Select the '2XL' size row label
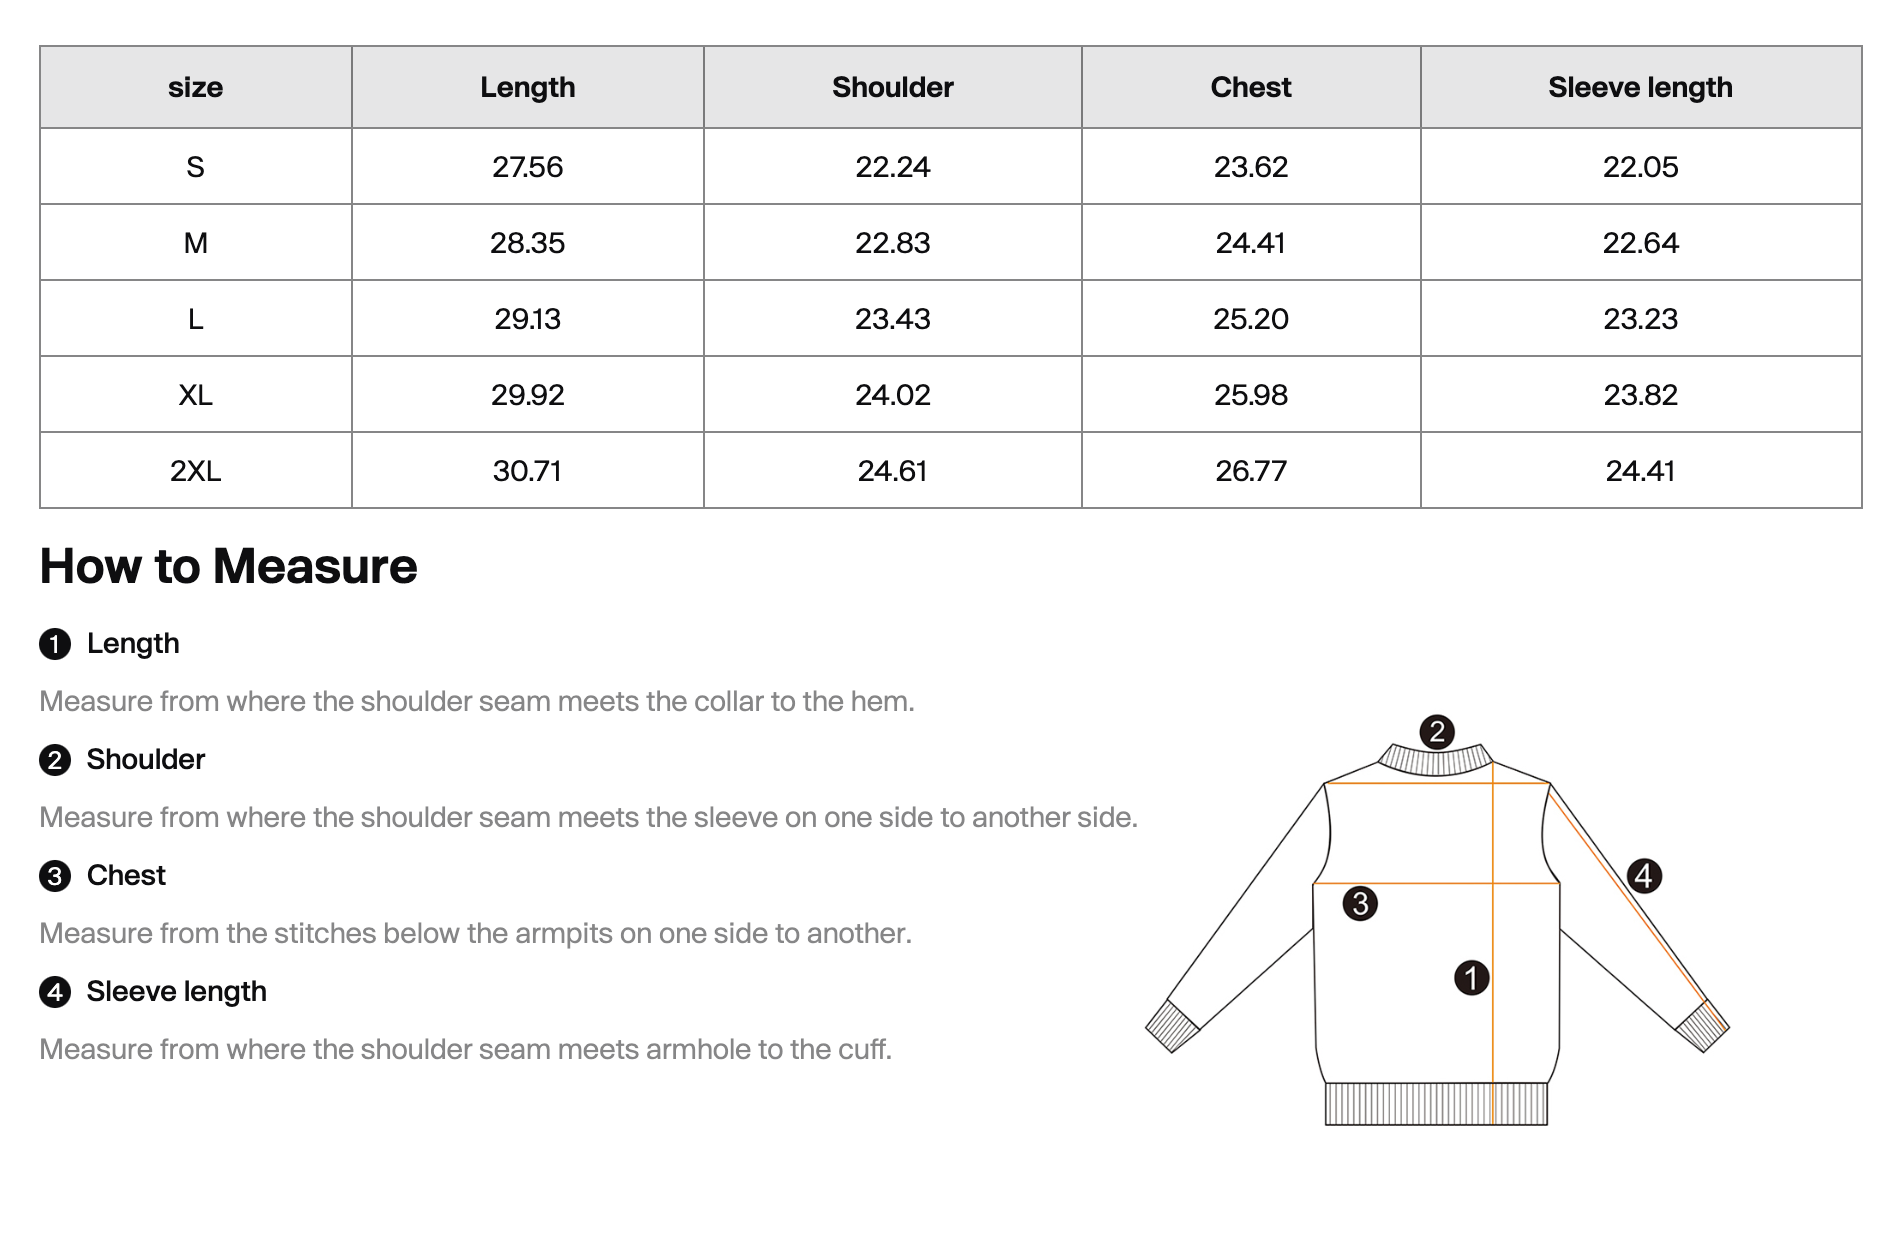Image resolution: width=1890 pixels, height=1240 pixels. click(196, 471)
